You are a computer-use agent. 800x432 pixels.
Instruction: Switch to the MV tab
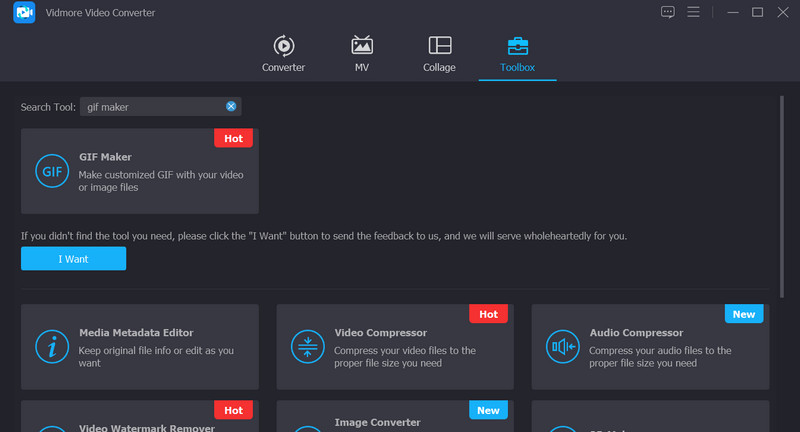pyautogui.click(x=362, y=54)
